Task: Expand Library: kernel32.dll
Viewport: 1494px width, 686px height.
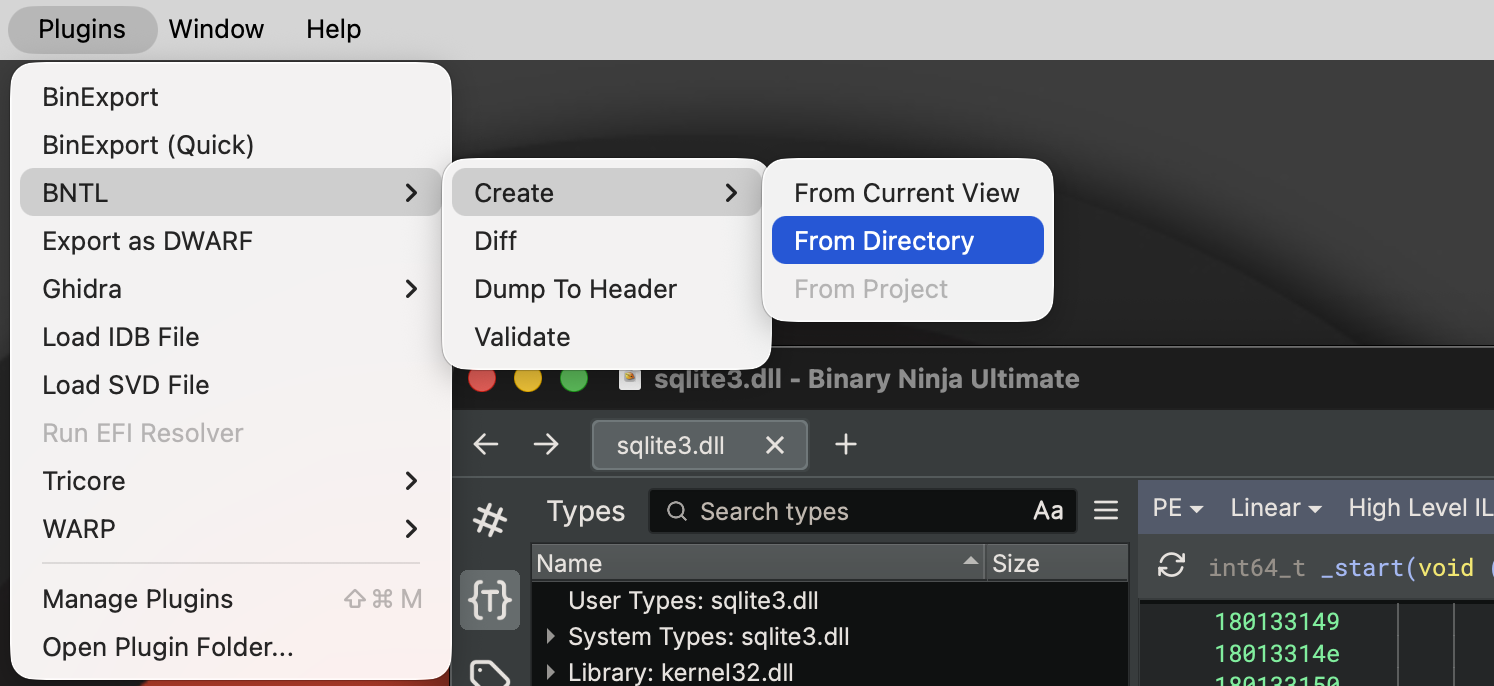Action: [551, 671]
